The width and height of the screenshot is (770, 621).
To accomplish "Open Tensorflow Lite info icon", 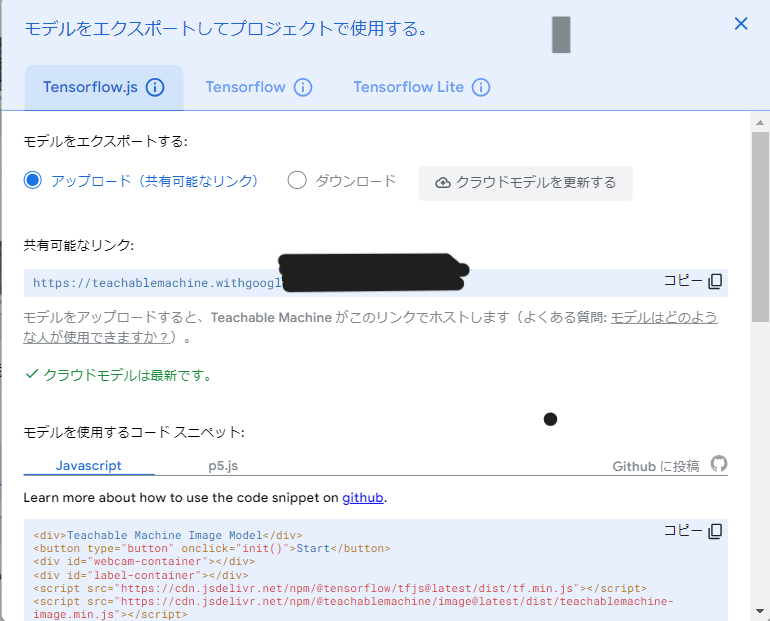I will click(x=481, y=87).
